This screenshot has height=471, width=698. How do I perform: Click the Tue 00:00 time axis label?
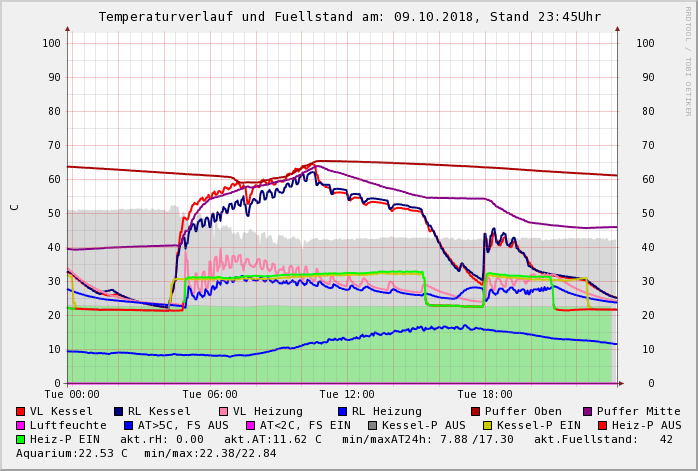[72, 395]
